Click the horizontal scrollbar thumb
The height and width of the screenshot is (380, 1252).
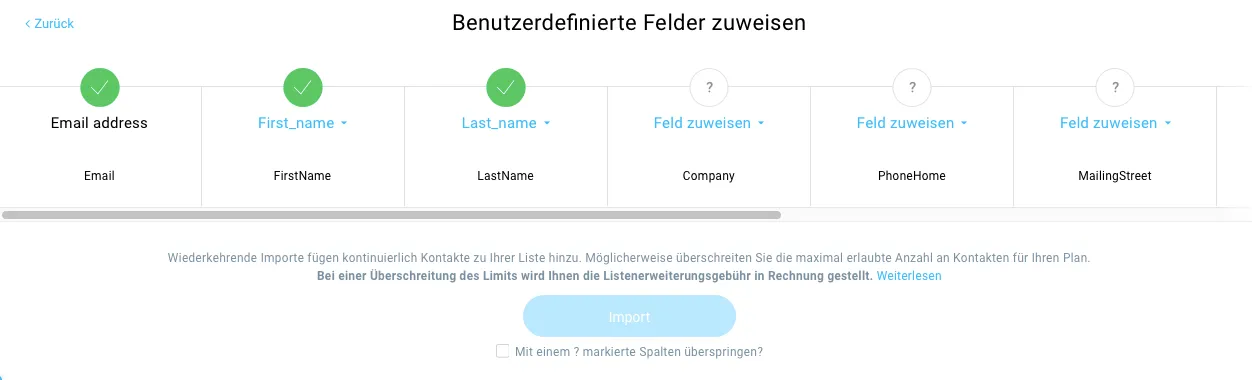tap(391, 214)
